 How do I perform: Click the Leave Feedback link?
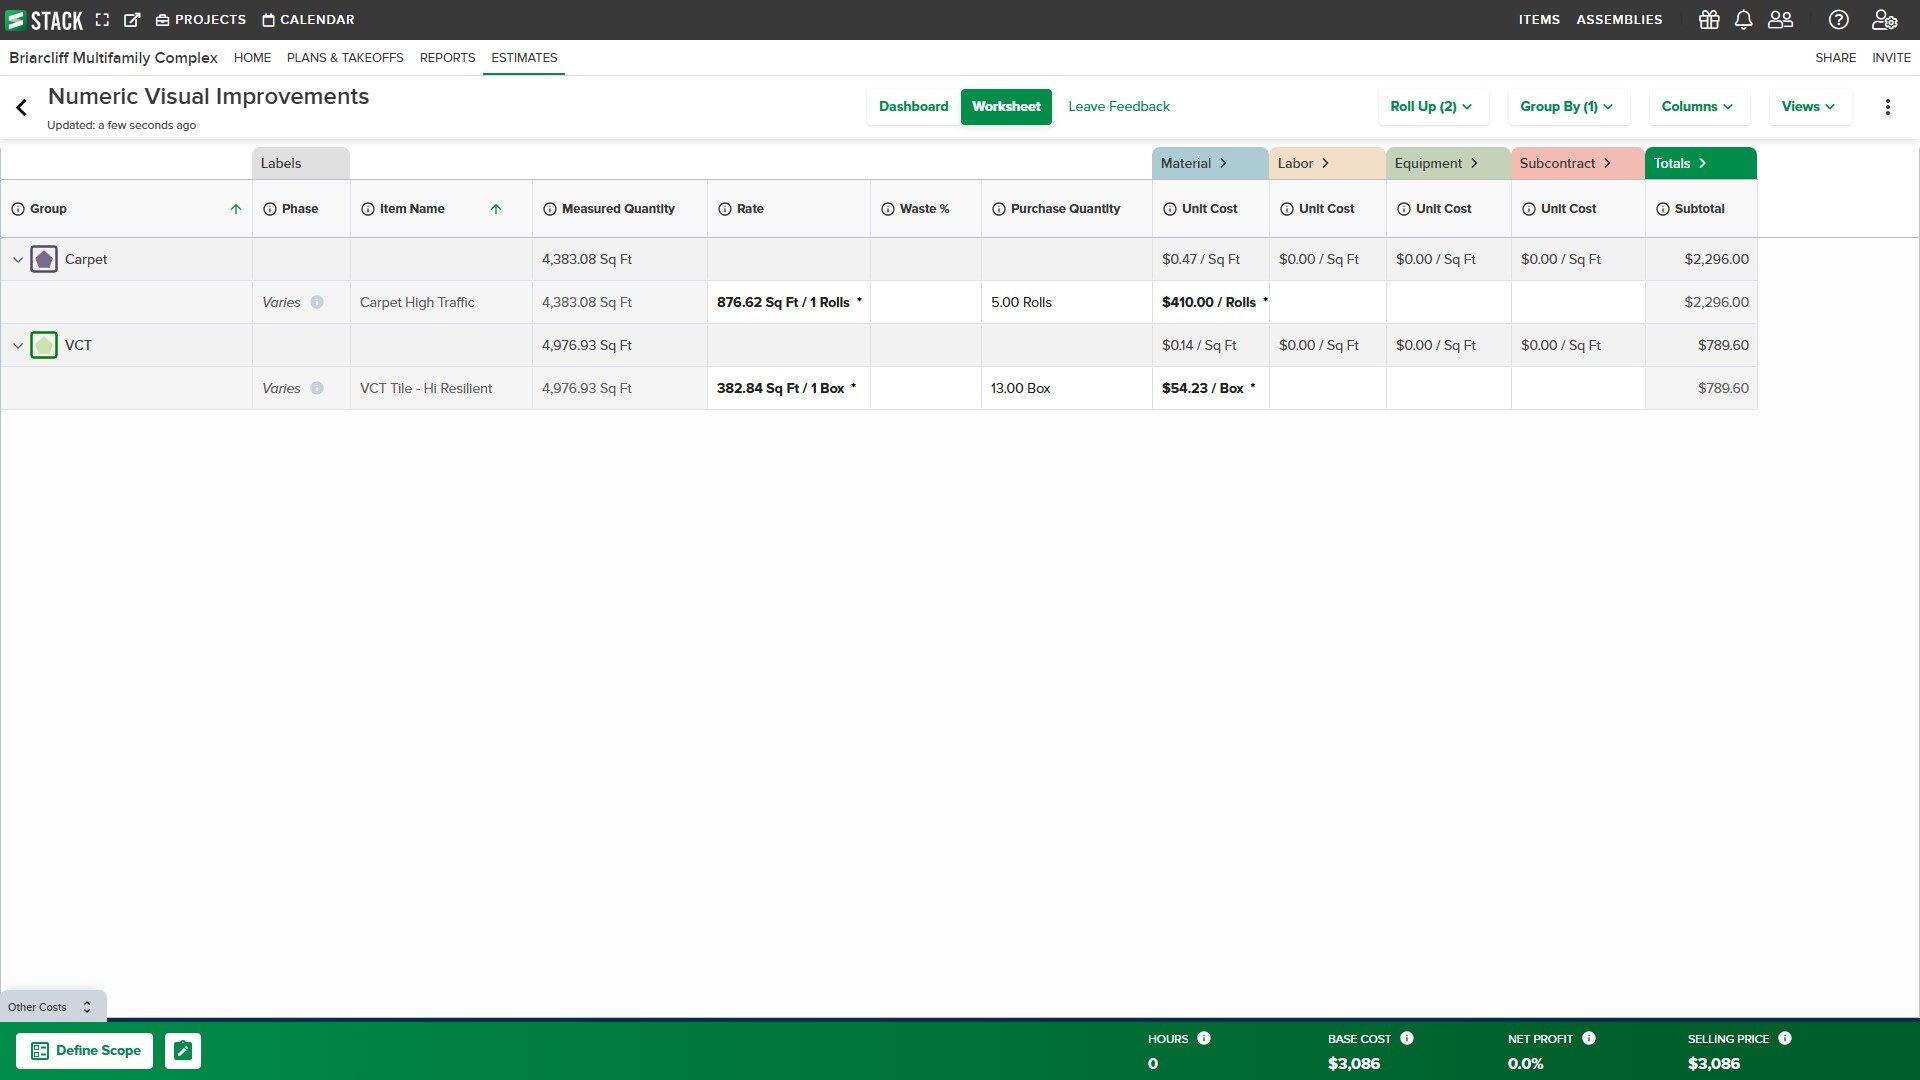pyautogui.click(x=1118, y=107)
